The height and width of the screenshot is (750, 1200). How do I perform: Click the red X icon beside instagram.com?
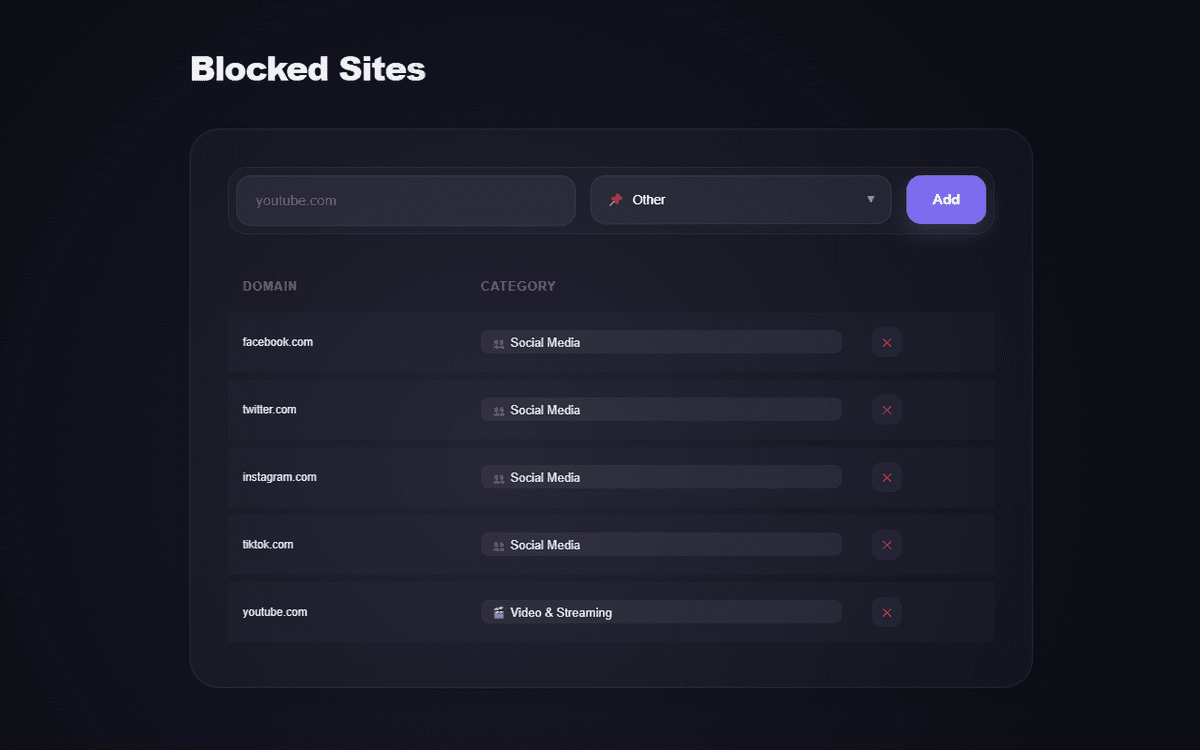point(886,477)
